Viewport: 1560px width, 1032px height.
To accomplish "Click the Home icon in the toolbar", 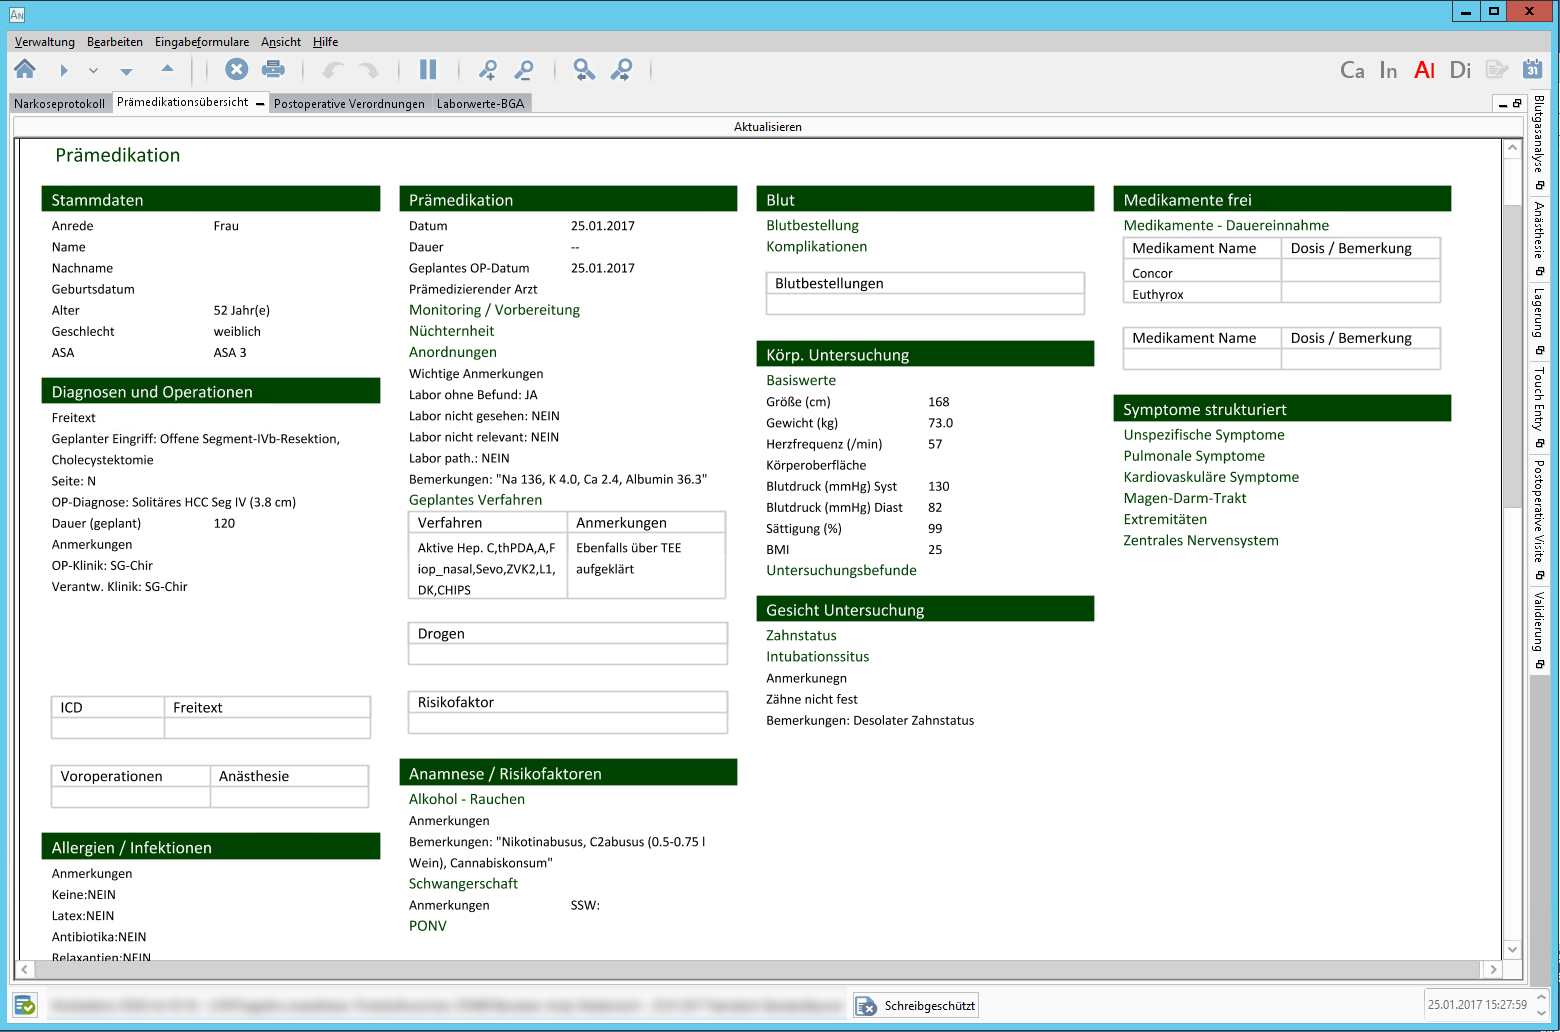I will (x=25, y=69).
